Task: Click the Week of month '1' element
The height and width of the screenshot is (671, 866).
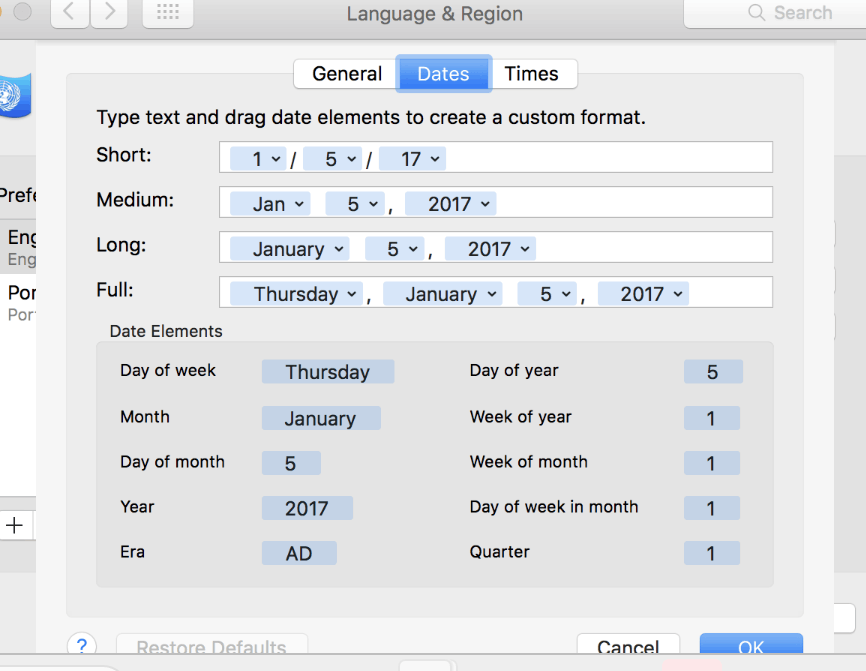Action: (711, 463)
